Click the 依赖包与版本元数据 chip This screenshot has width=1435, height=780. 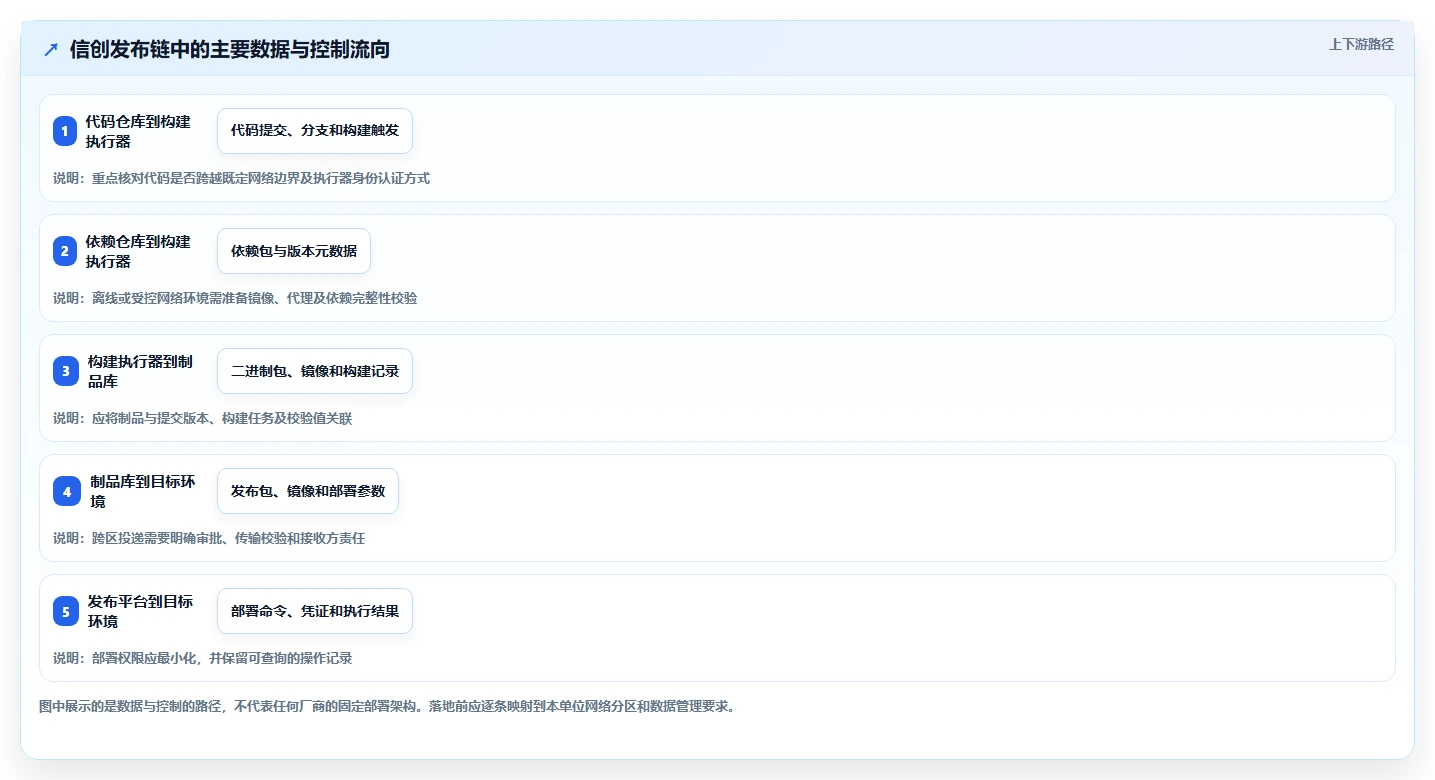tap(294, 251)
